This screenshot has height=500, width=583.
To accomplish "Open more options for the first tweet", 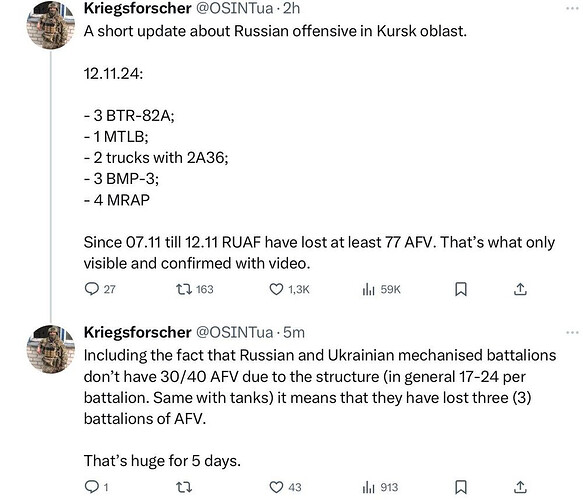I will point(573,8).
